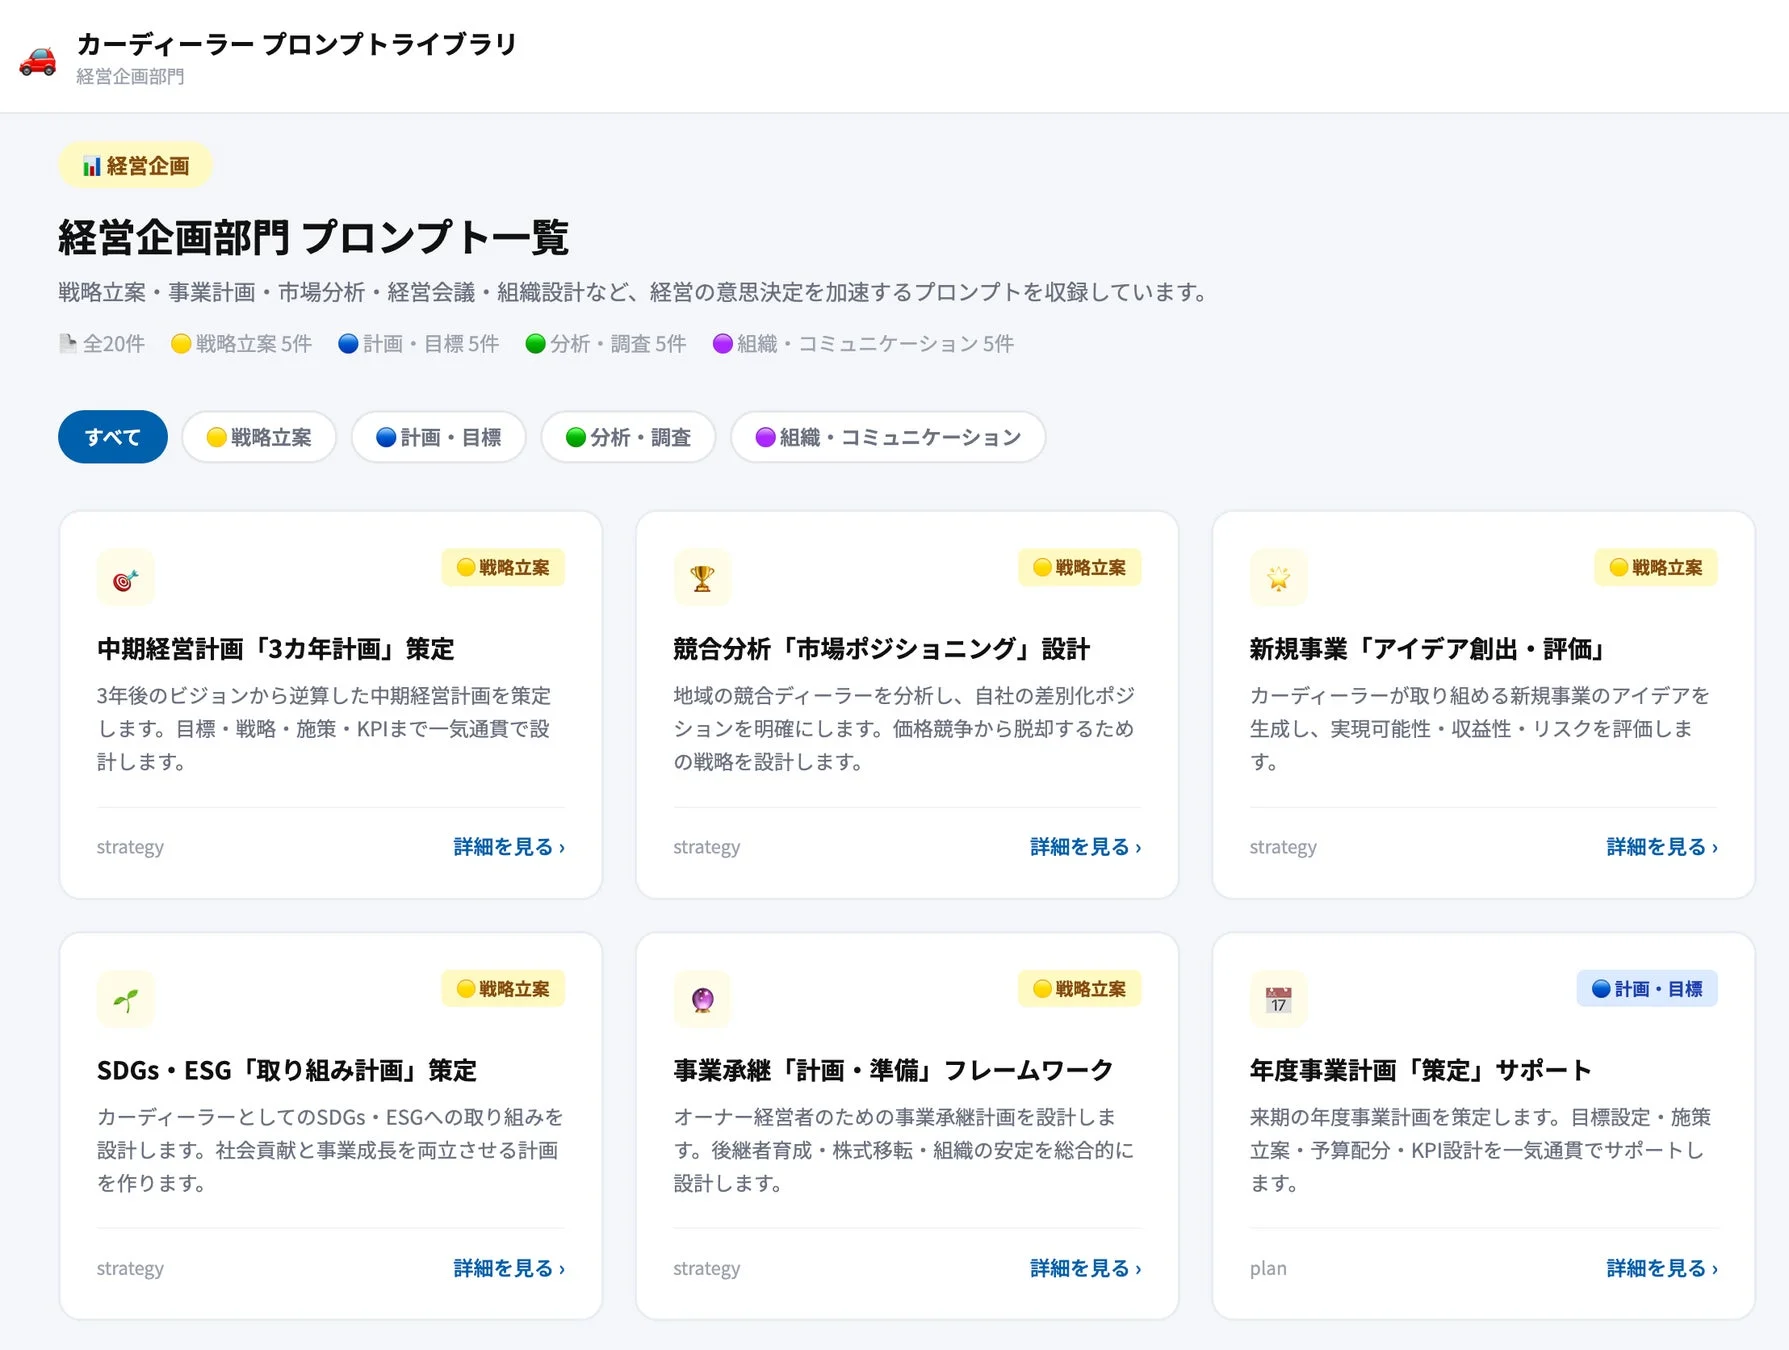Click the crystal ball icon on 事業承継 card
Viewport: 1789px width, 1350px height.
(x=703, y=999)
